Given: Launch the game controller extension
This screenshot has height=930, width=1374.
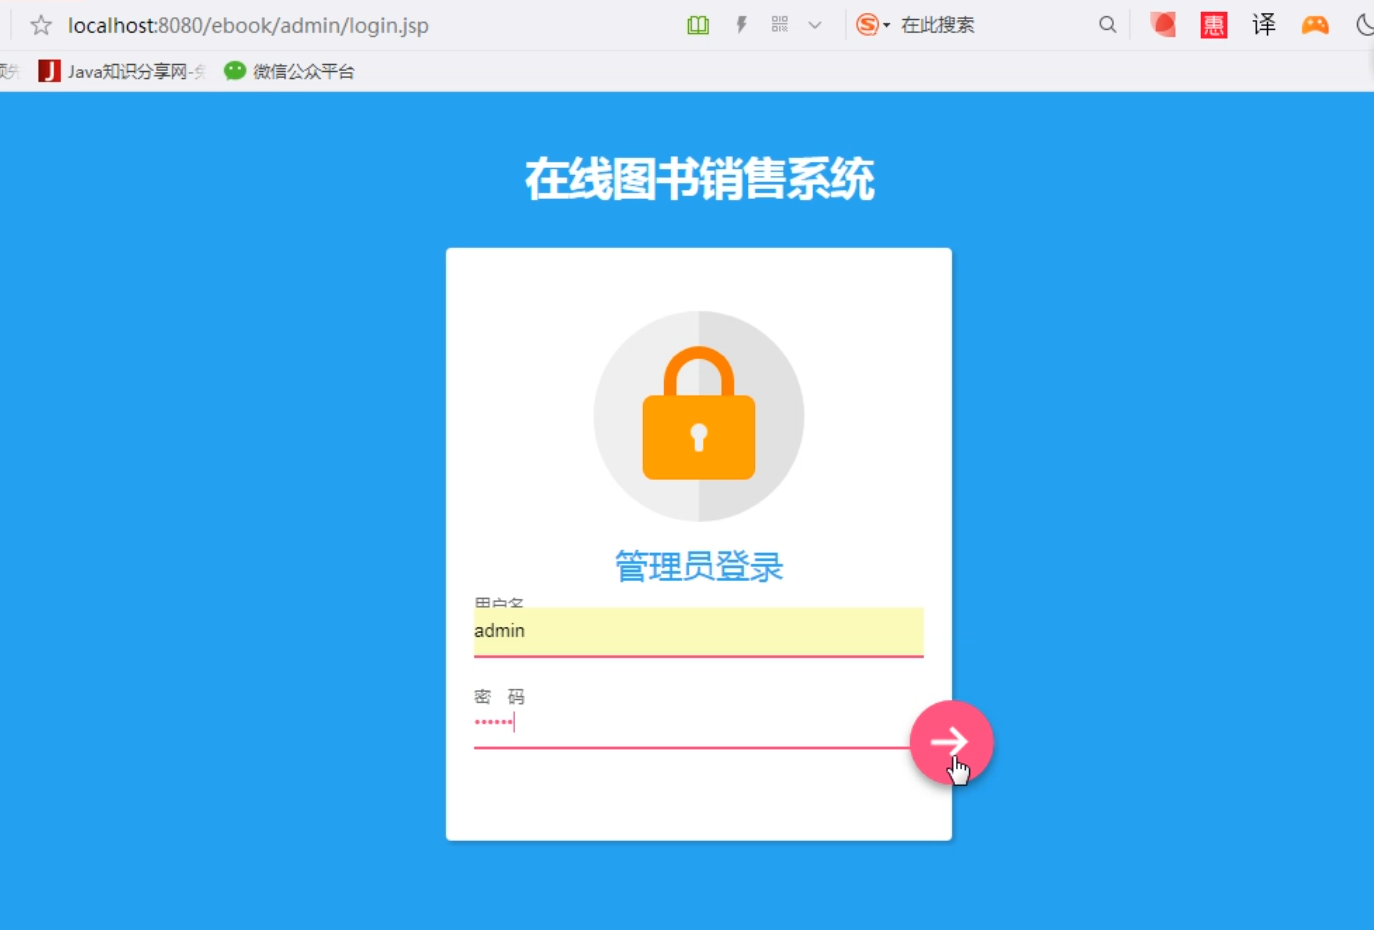Looking at the screenshot, I should (1315, 25).
